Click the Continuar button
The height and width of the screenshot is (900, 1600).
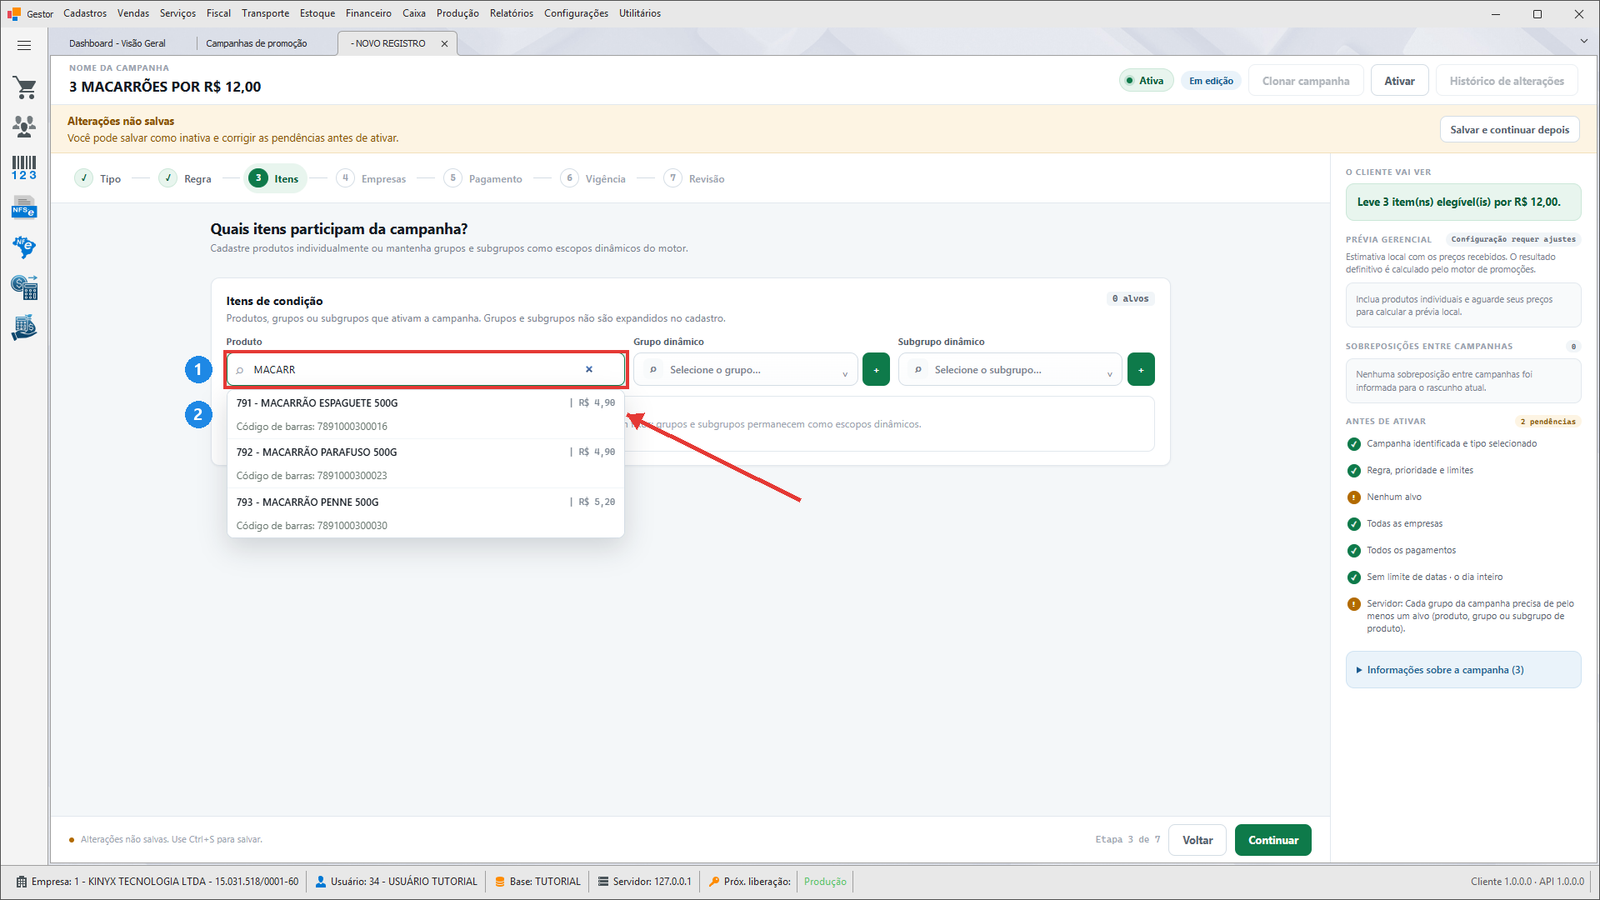coord(1273,840)
